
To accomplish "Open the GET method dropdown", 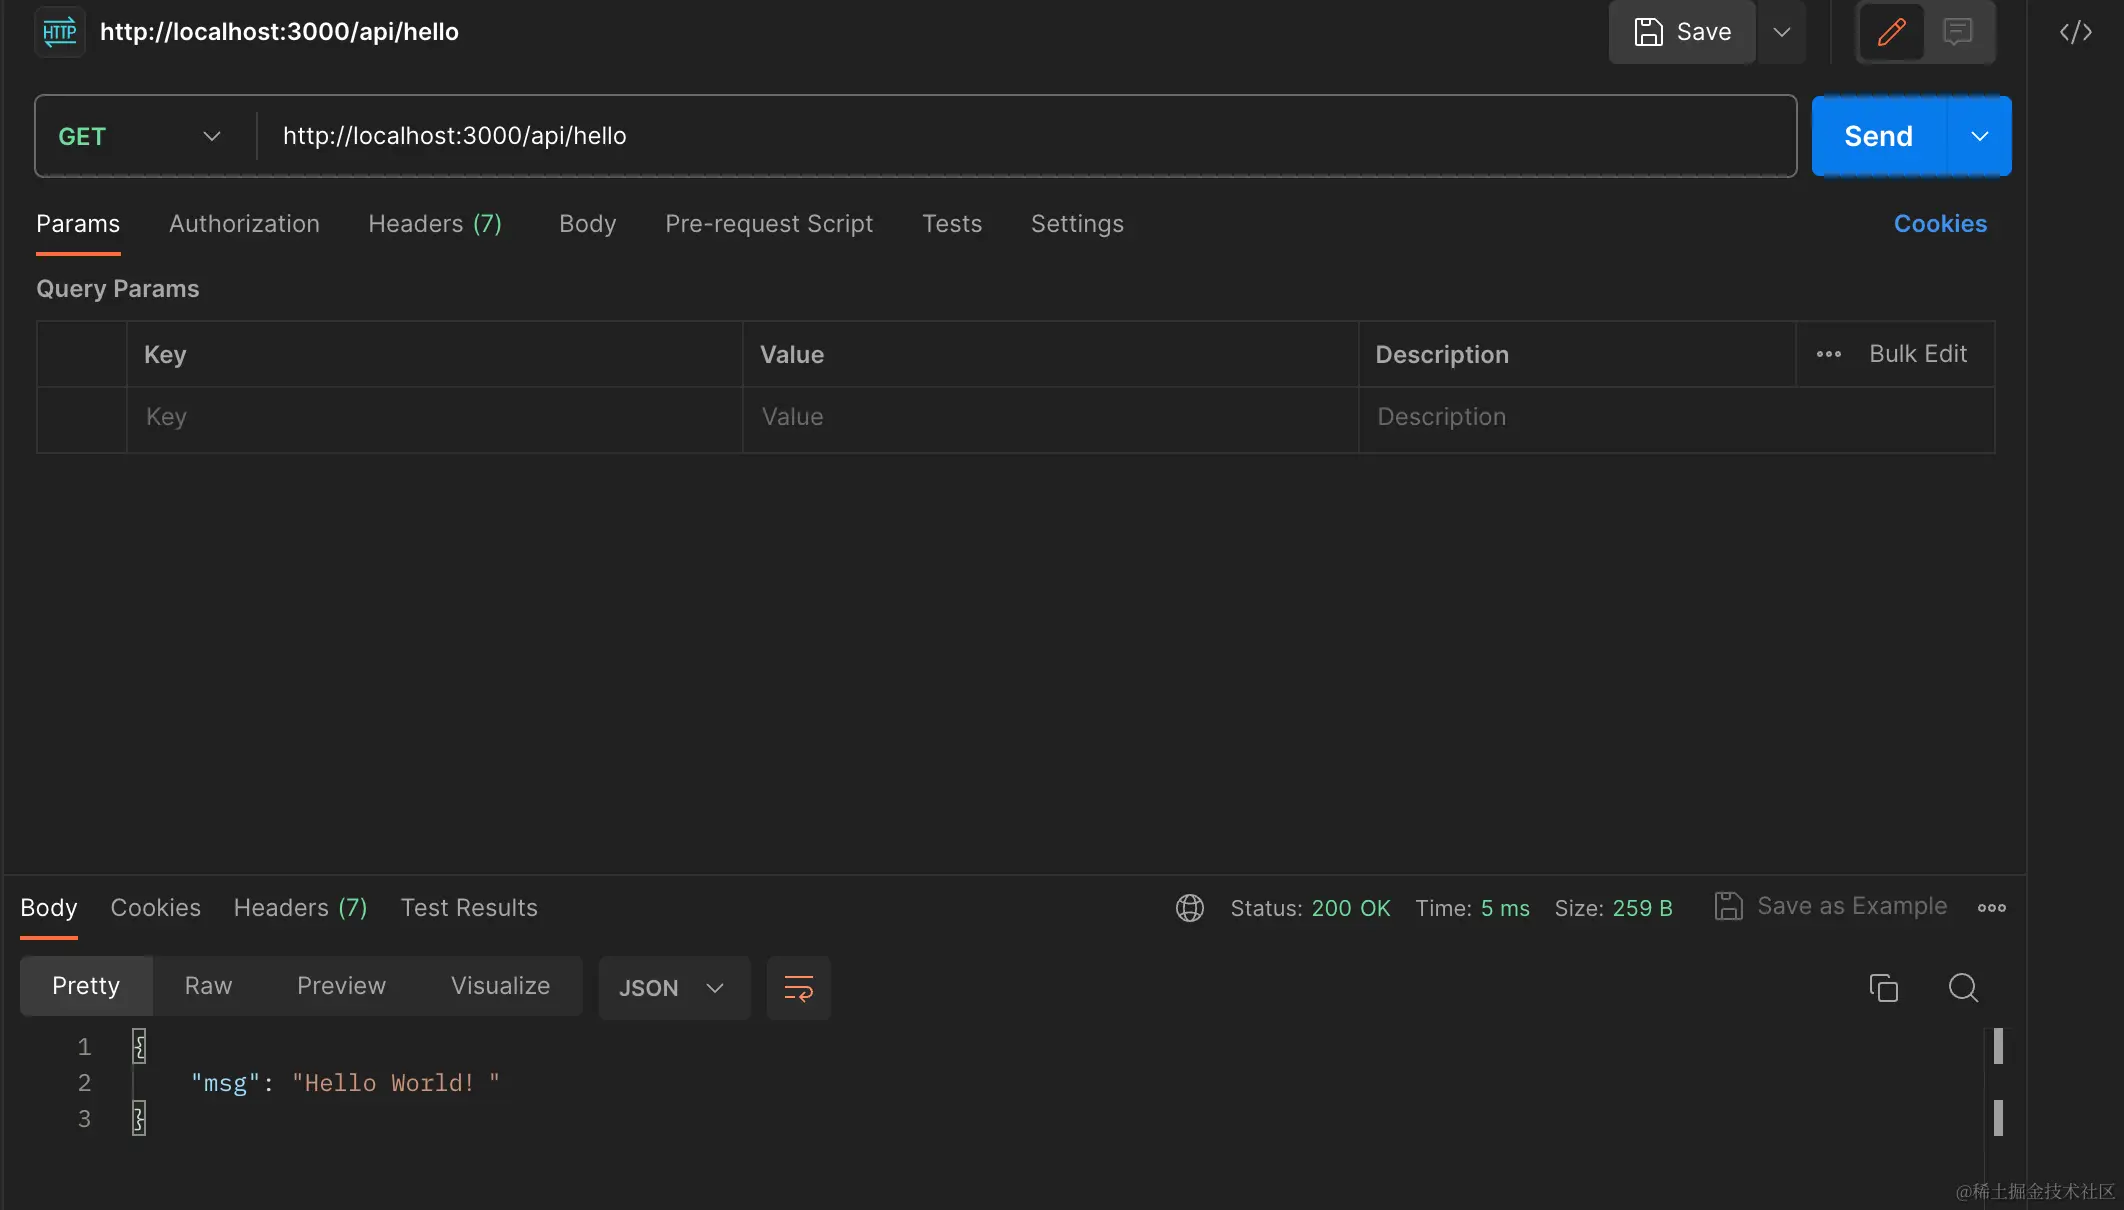I will click(x=140, y=136).
